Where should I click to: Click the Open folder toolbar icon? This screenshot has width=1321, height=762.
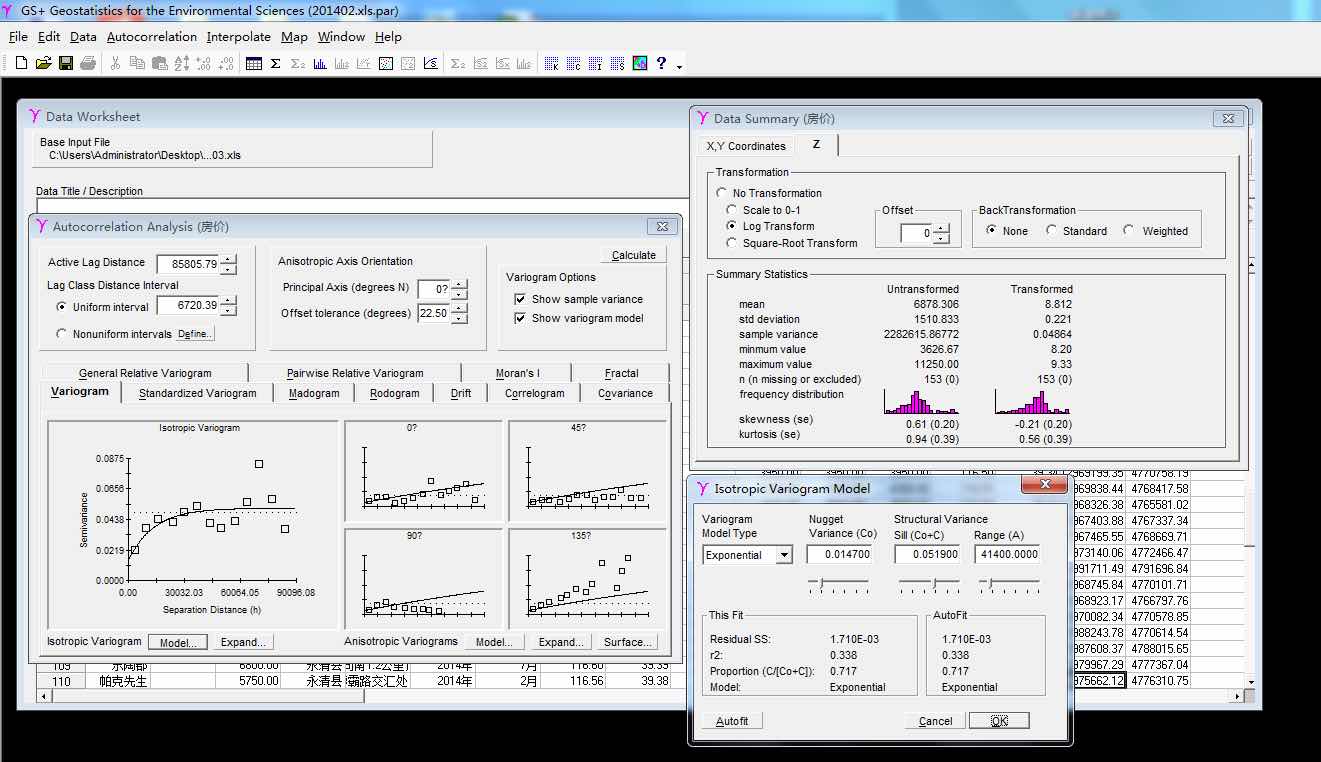click(43, 63)
